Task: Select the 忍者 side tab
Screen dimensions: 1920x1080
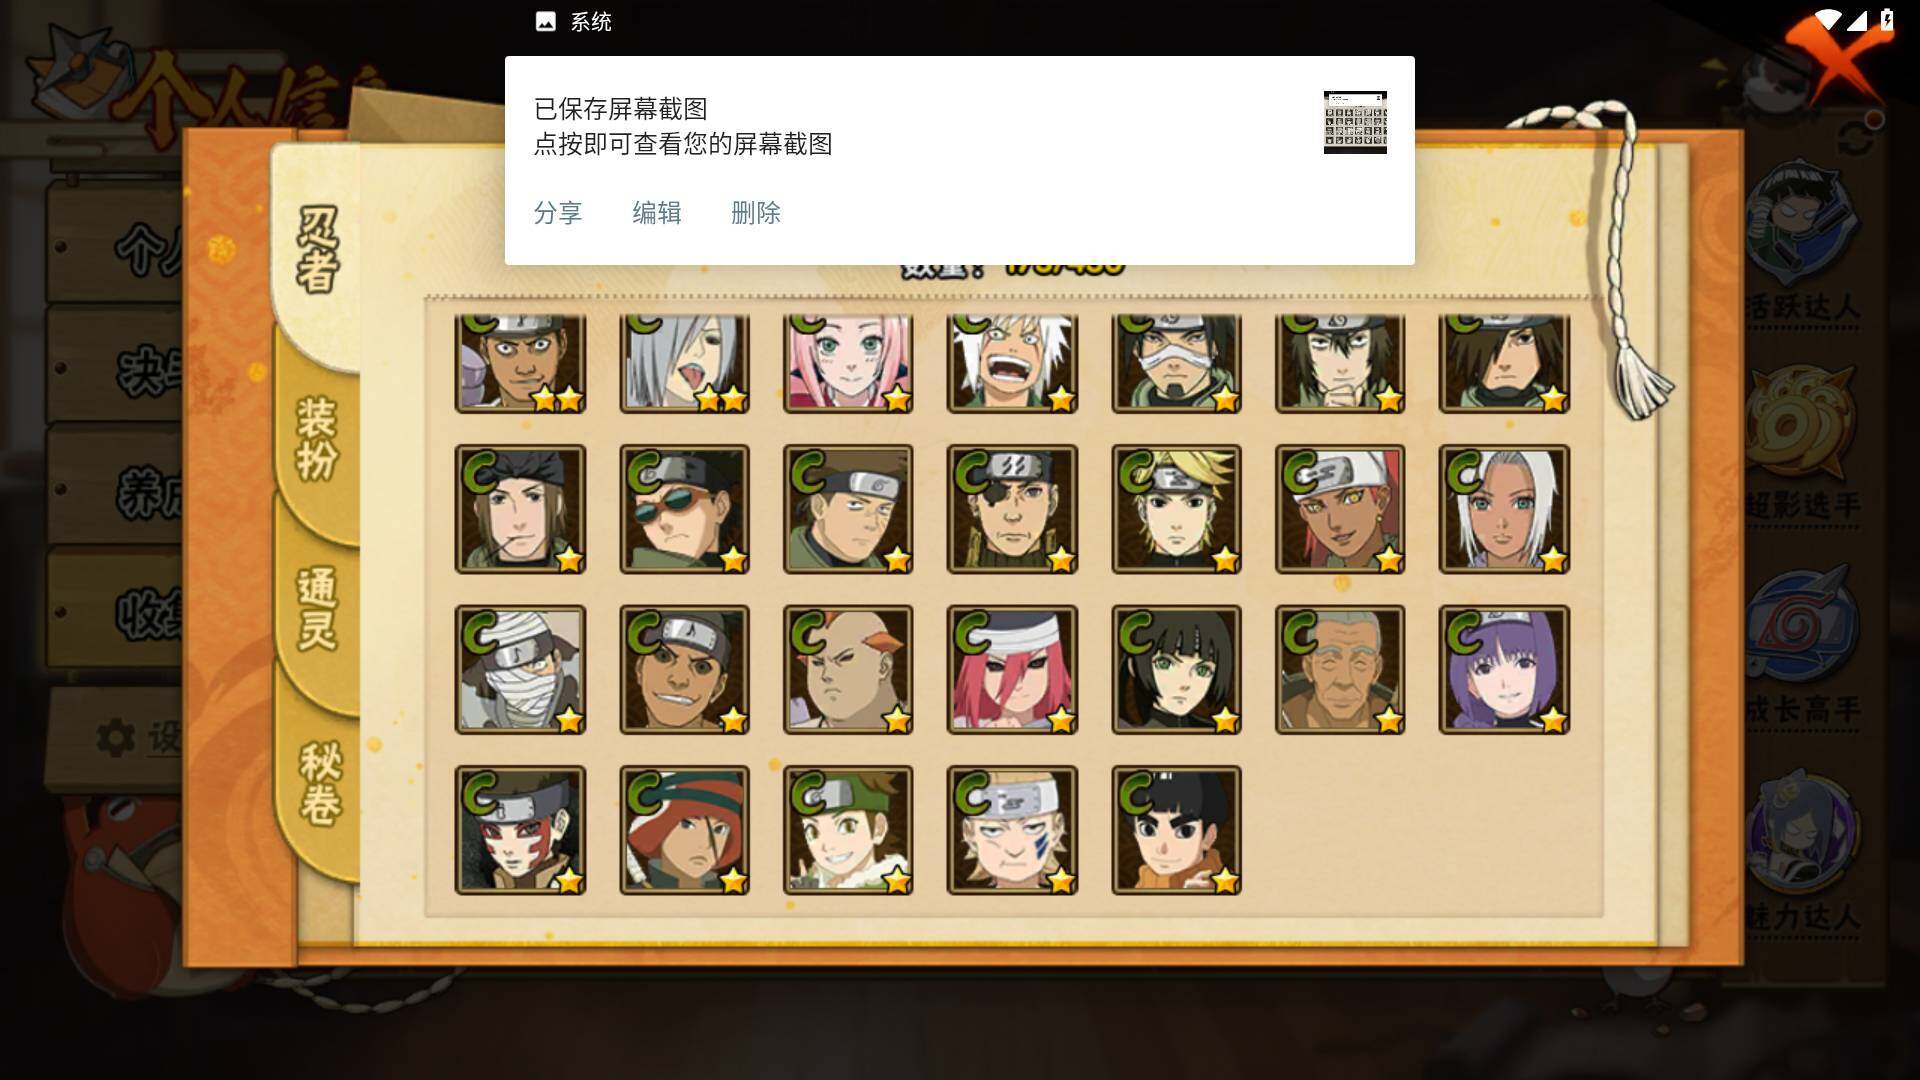Action: click(x=317, y=250)
